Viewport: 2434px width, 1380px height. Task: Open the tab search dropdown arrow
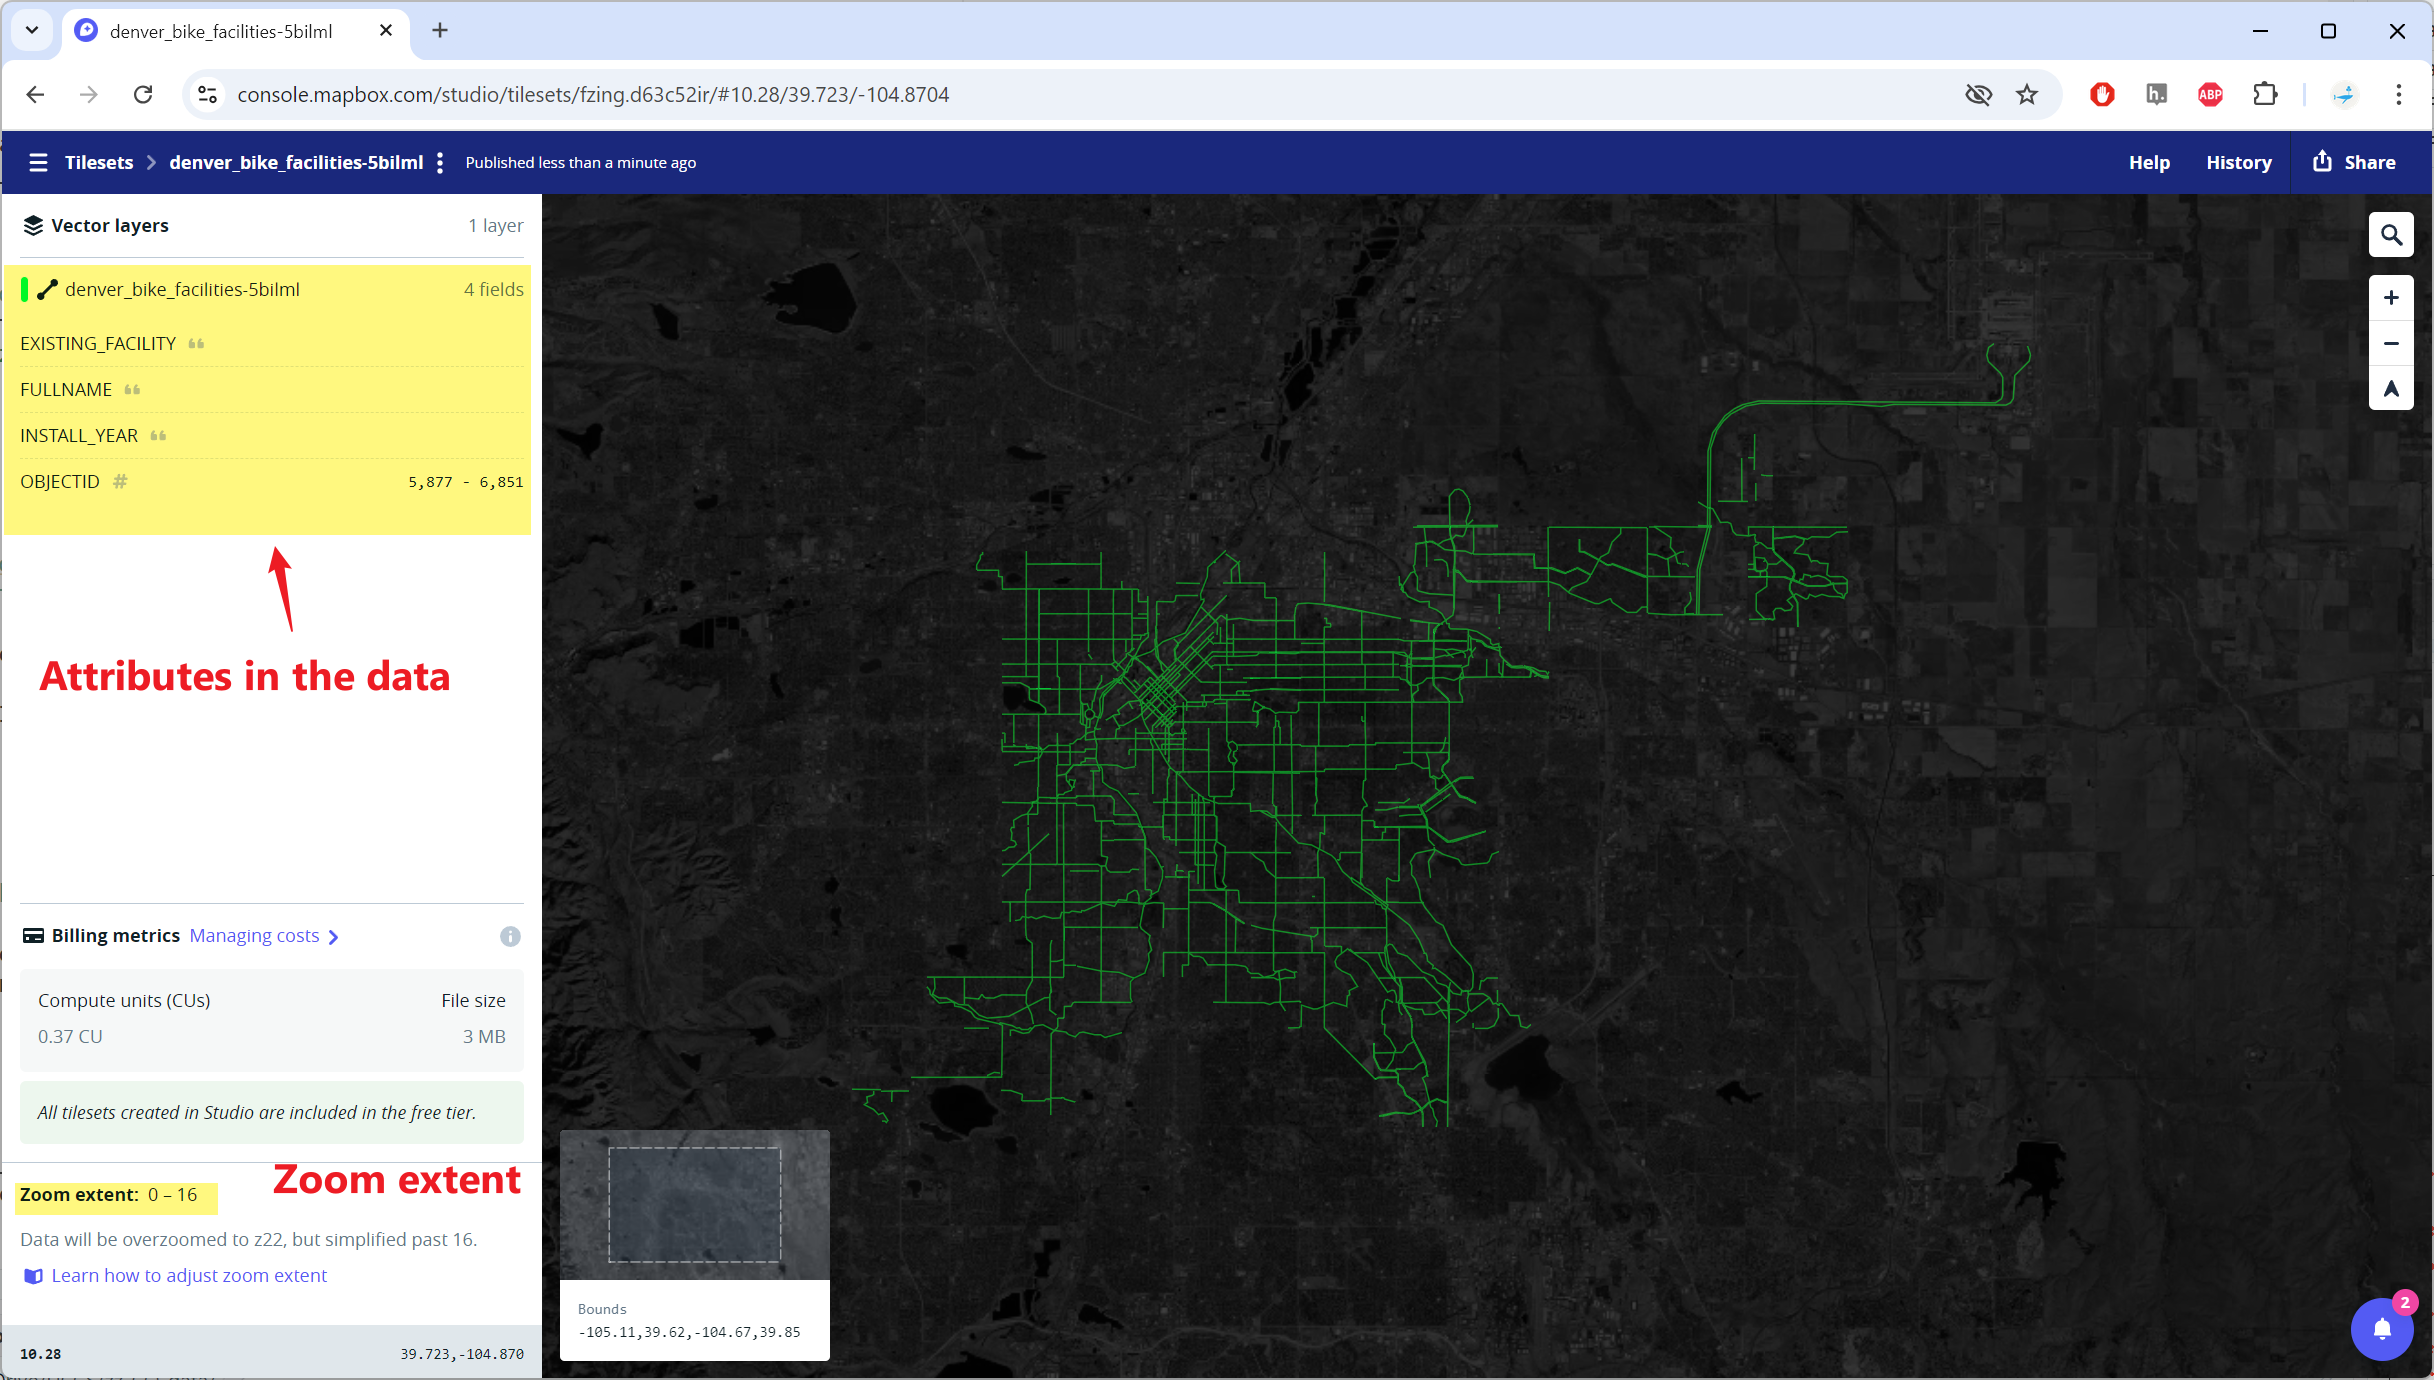32,30
